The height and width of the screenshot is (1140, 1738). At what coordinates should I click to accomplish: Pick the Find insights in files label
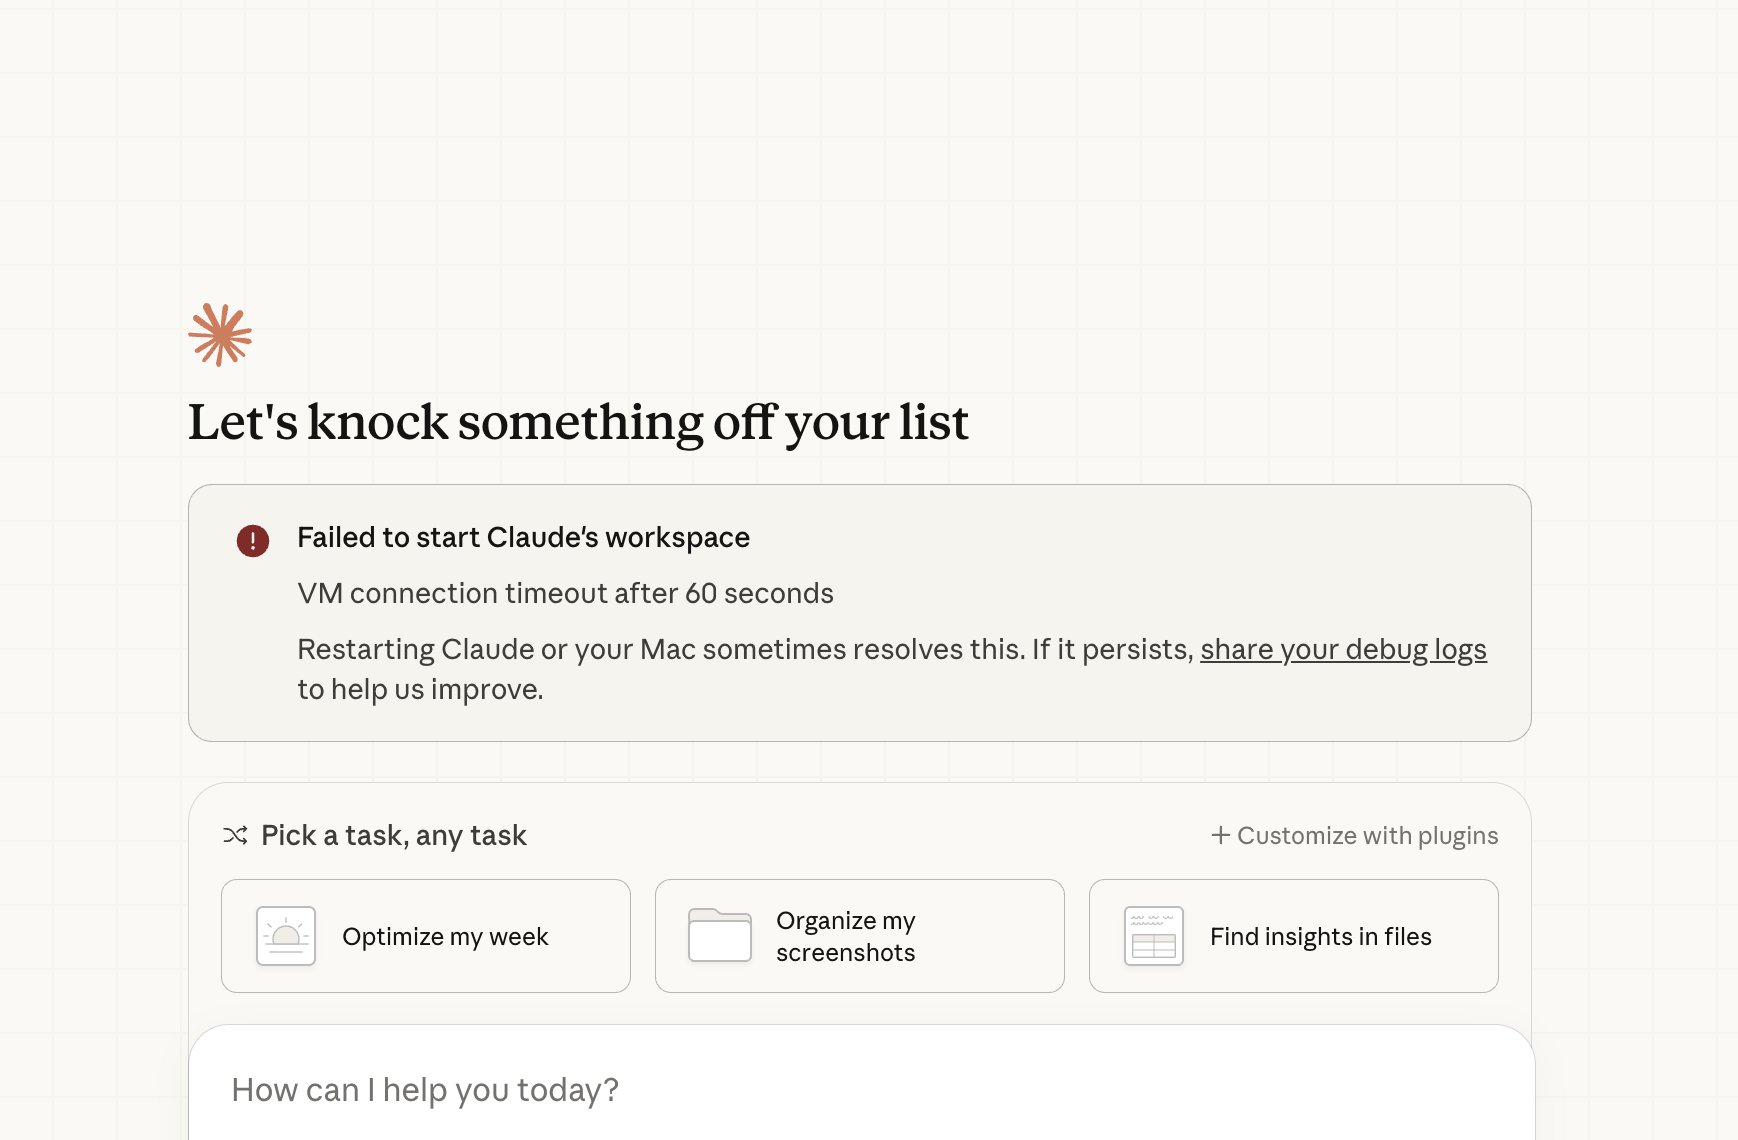click(x=1320, y=936)
